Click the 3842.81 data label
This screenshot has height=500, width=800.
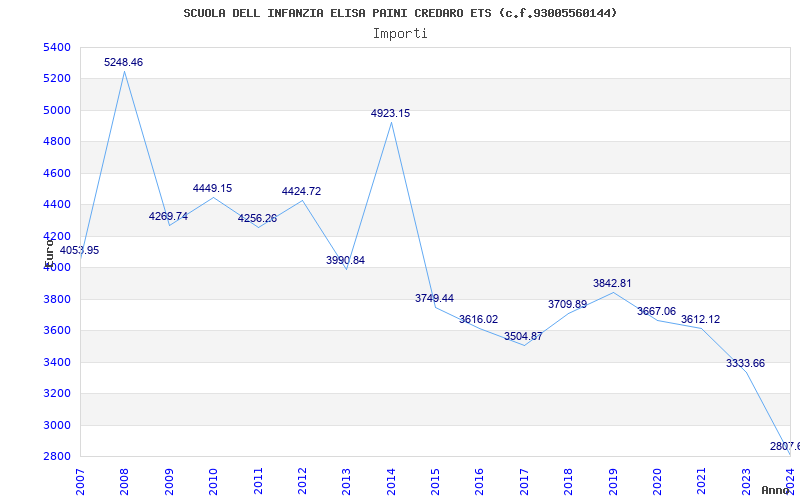click(612, 283)
